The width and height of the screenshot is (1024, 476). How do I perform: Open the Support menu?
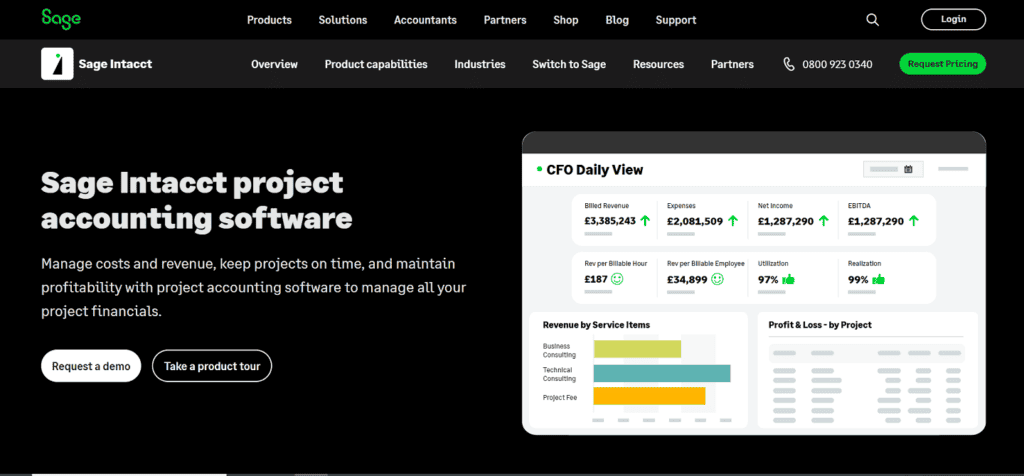676,20
